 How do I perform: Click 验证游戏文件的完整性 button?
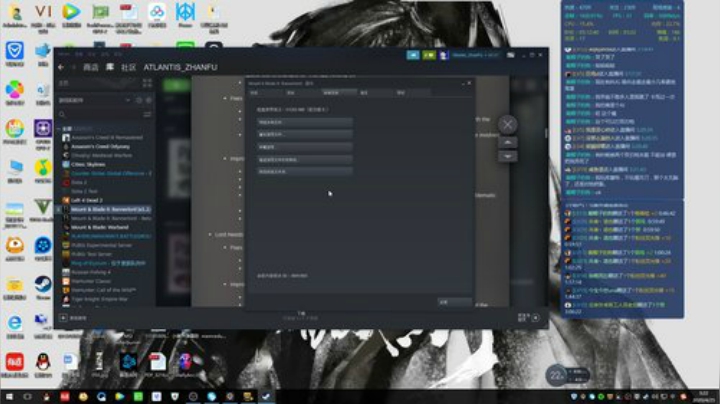pyautogui.click(x=305, y=159)
